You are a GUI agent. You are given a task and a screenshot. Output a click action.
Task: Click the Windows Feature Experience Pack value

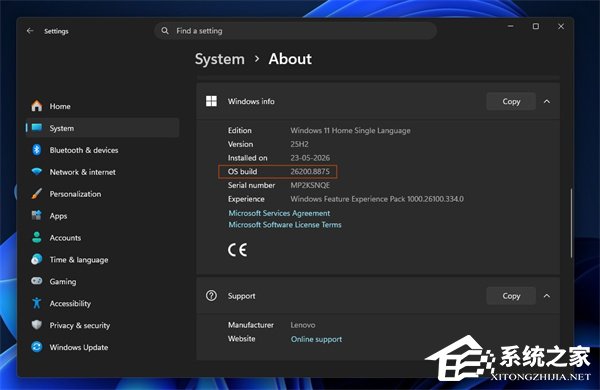click(377, 199)
